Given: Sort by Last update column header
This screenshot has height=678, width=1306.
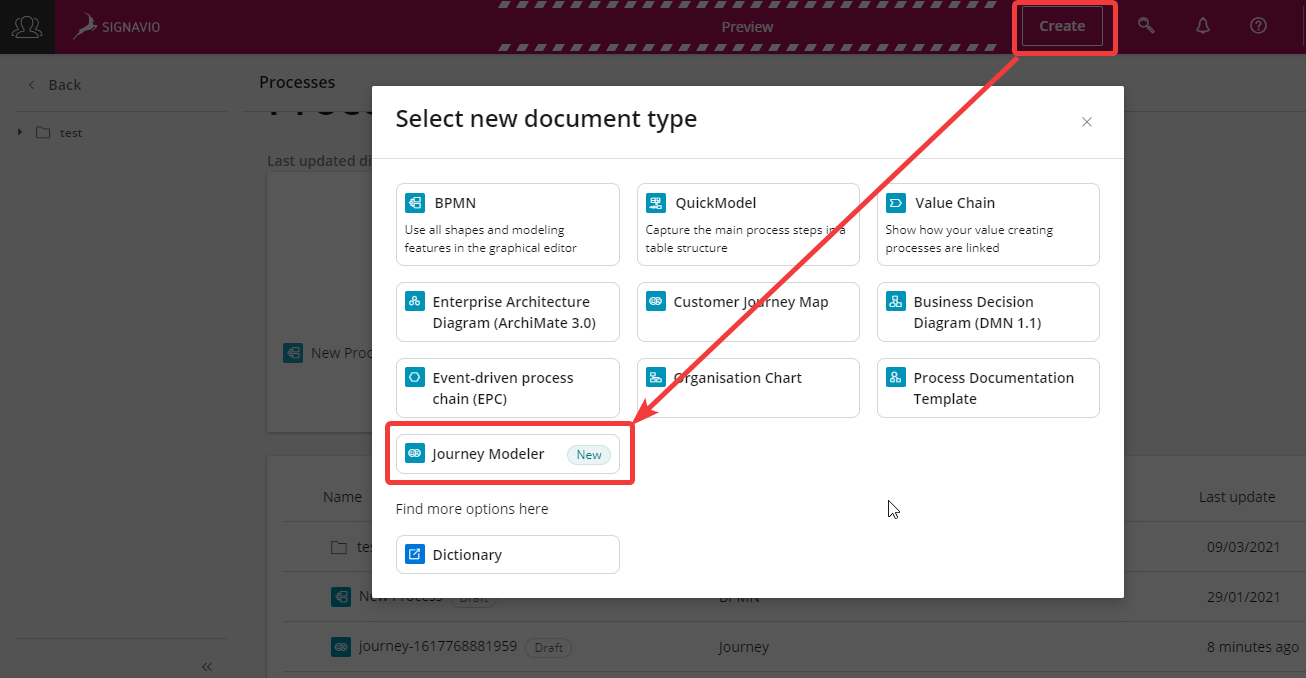Looking at the screenshot, I should (1237, 496).
